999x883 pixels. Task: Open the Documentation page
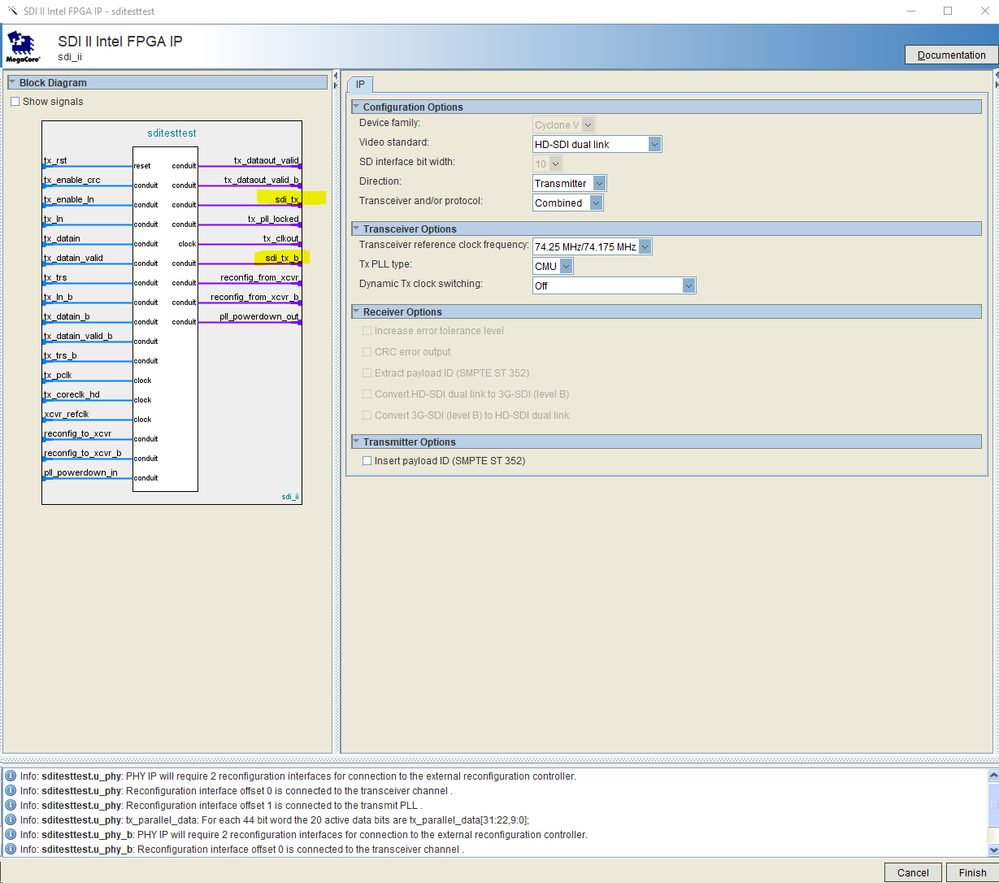[951, 55]
